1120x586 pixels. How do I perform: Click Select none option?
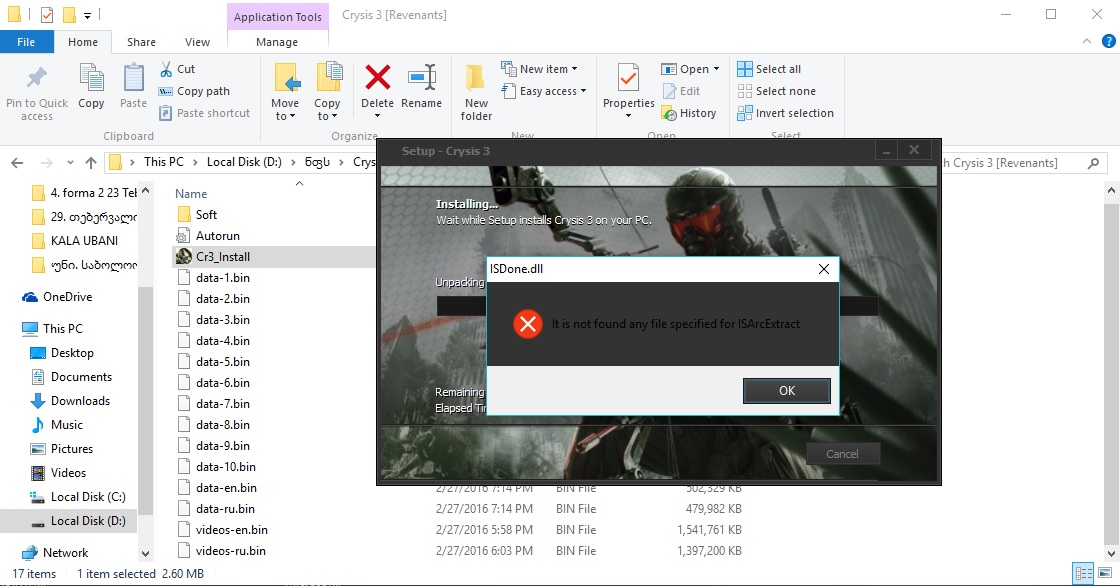pyautogui.click(x=776, y=91)
